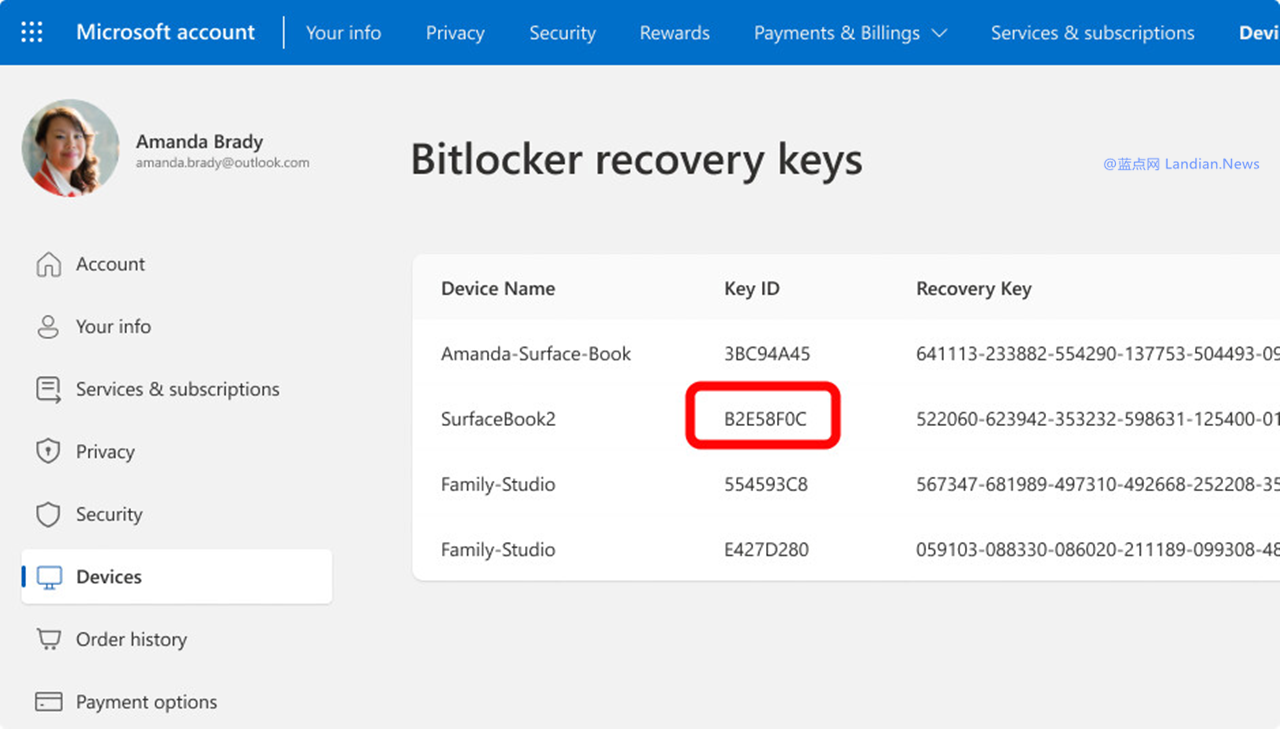Click key ID 3BC94A45
The height and width of the screenshot is (729, 1280).
[x=767, y=354]
